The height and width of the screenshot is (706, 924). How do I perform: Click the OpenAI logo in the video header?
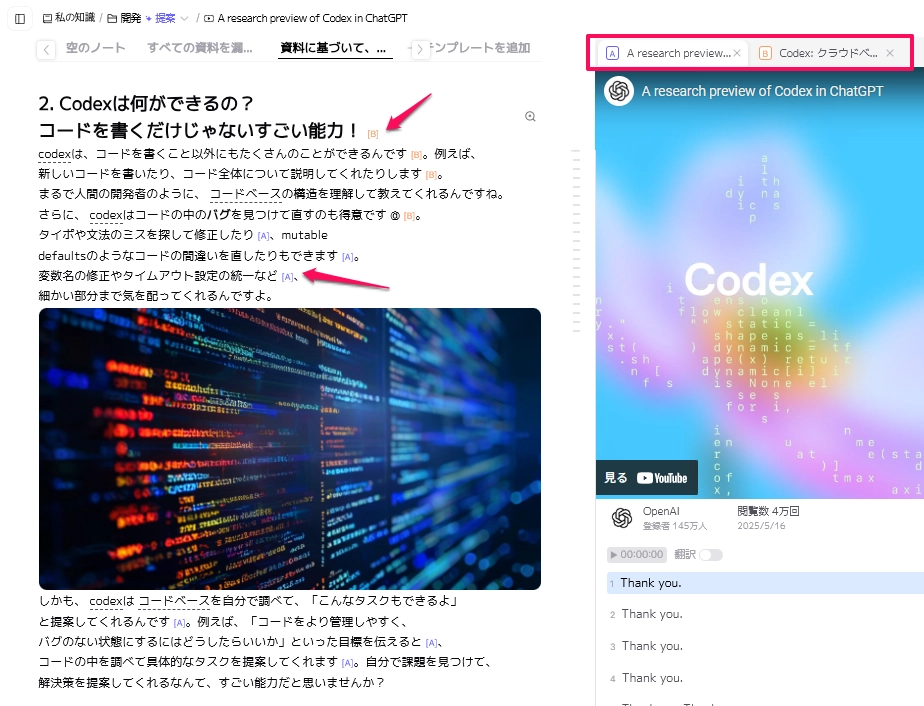(619, 91)
